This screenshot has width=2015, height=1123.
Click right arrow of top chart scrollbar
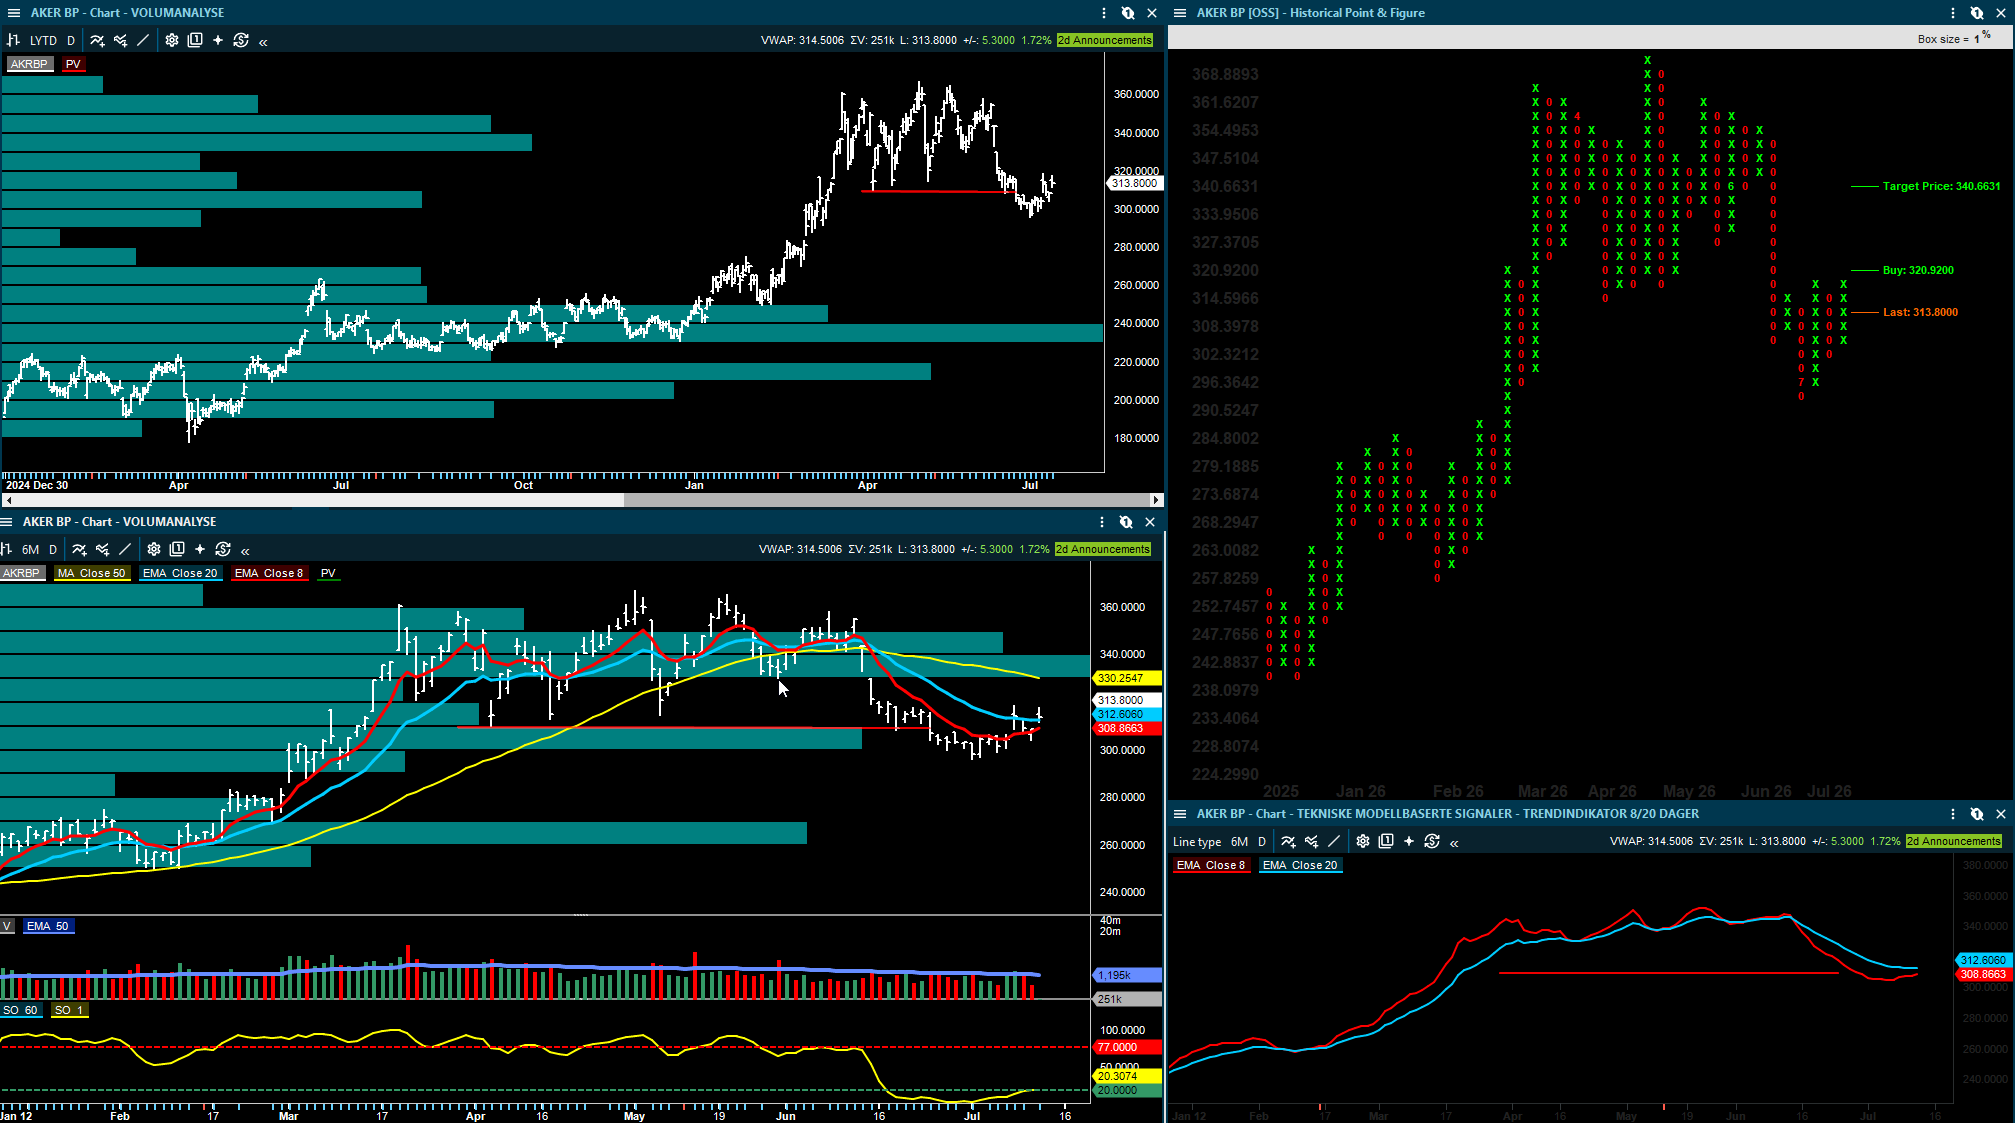[x=1157, y=500]
